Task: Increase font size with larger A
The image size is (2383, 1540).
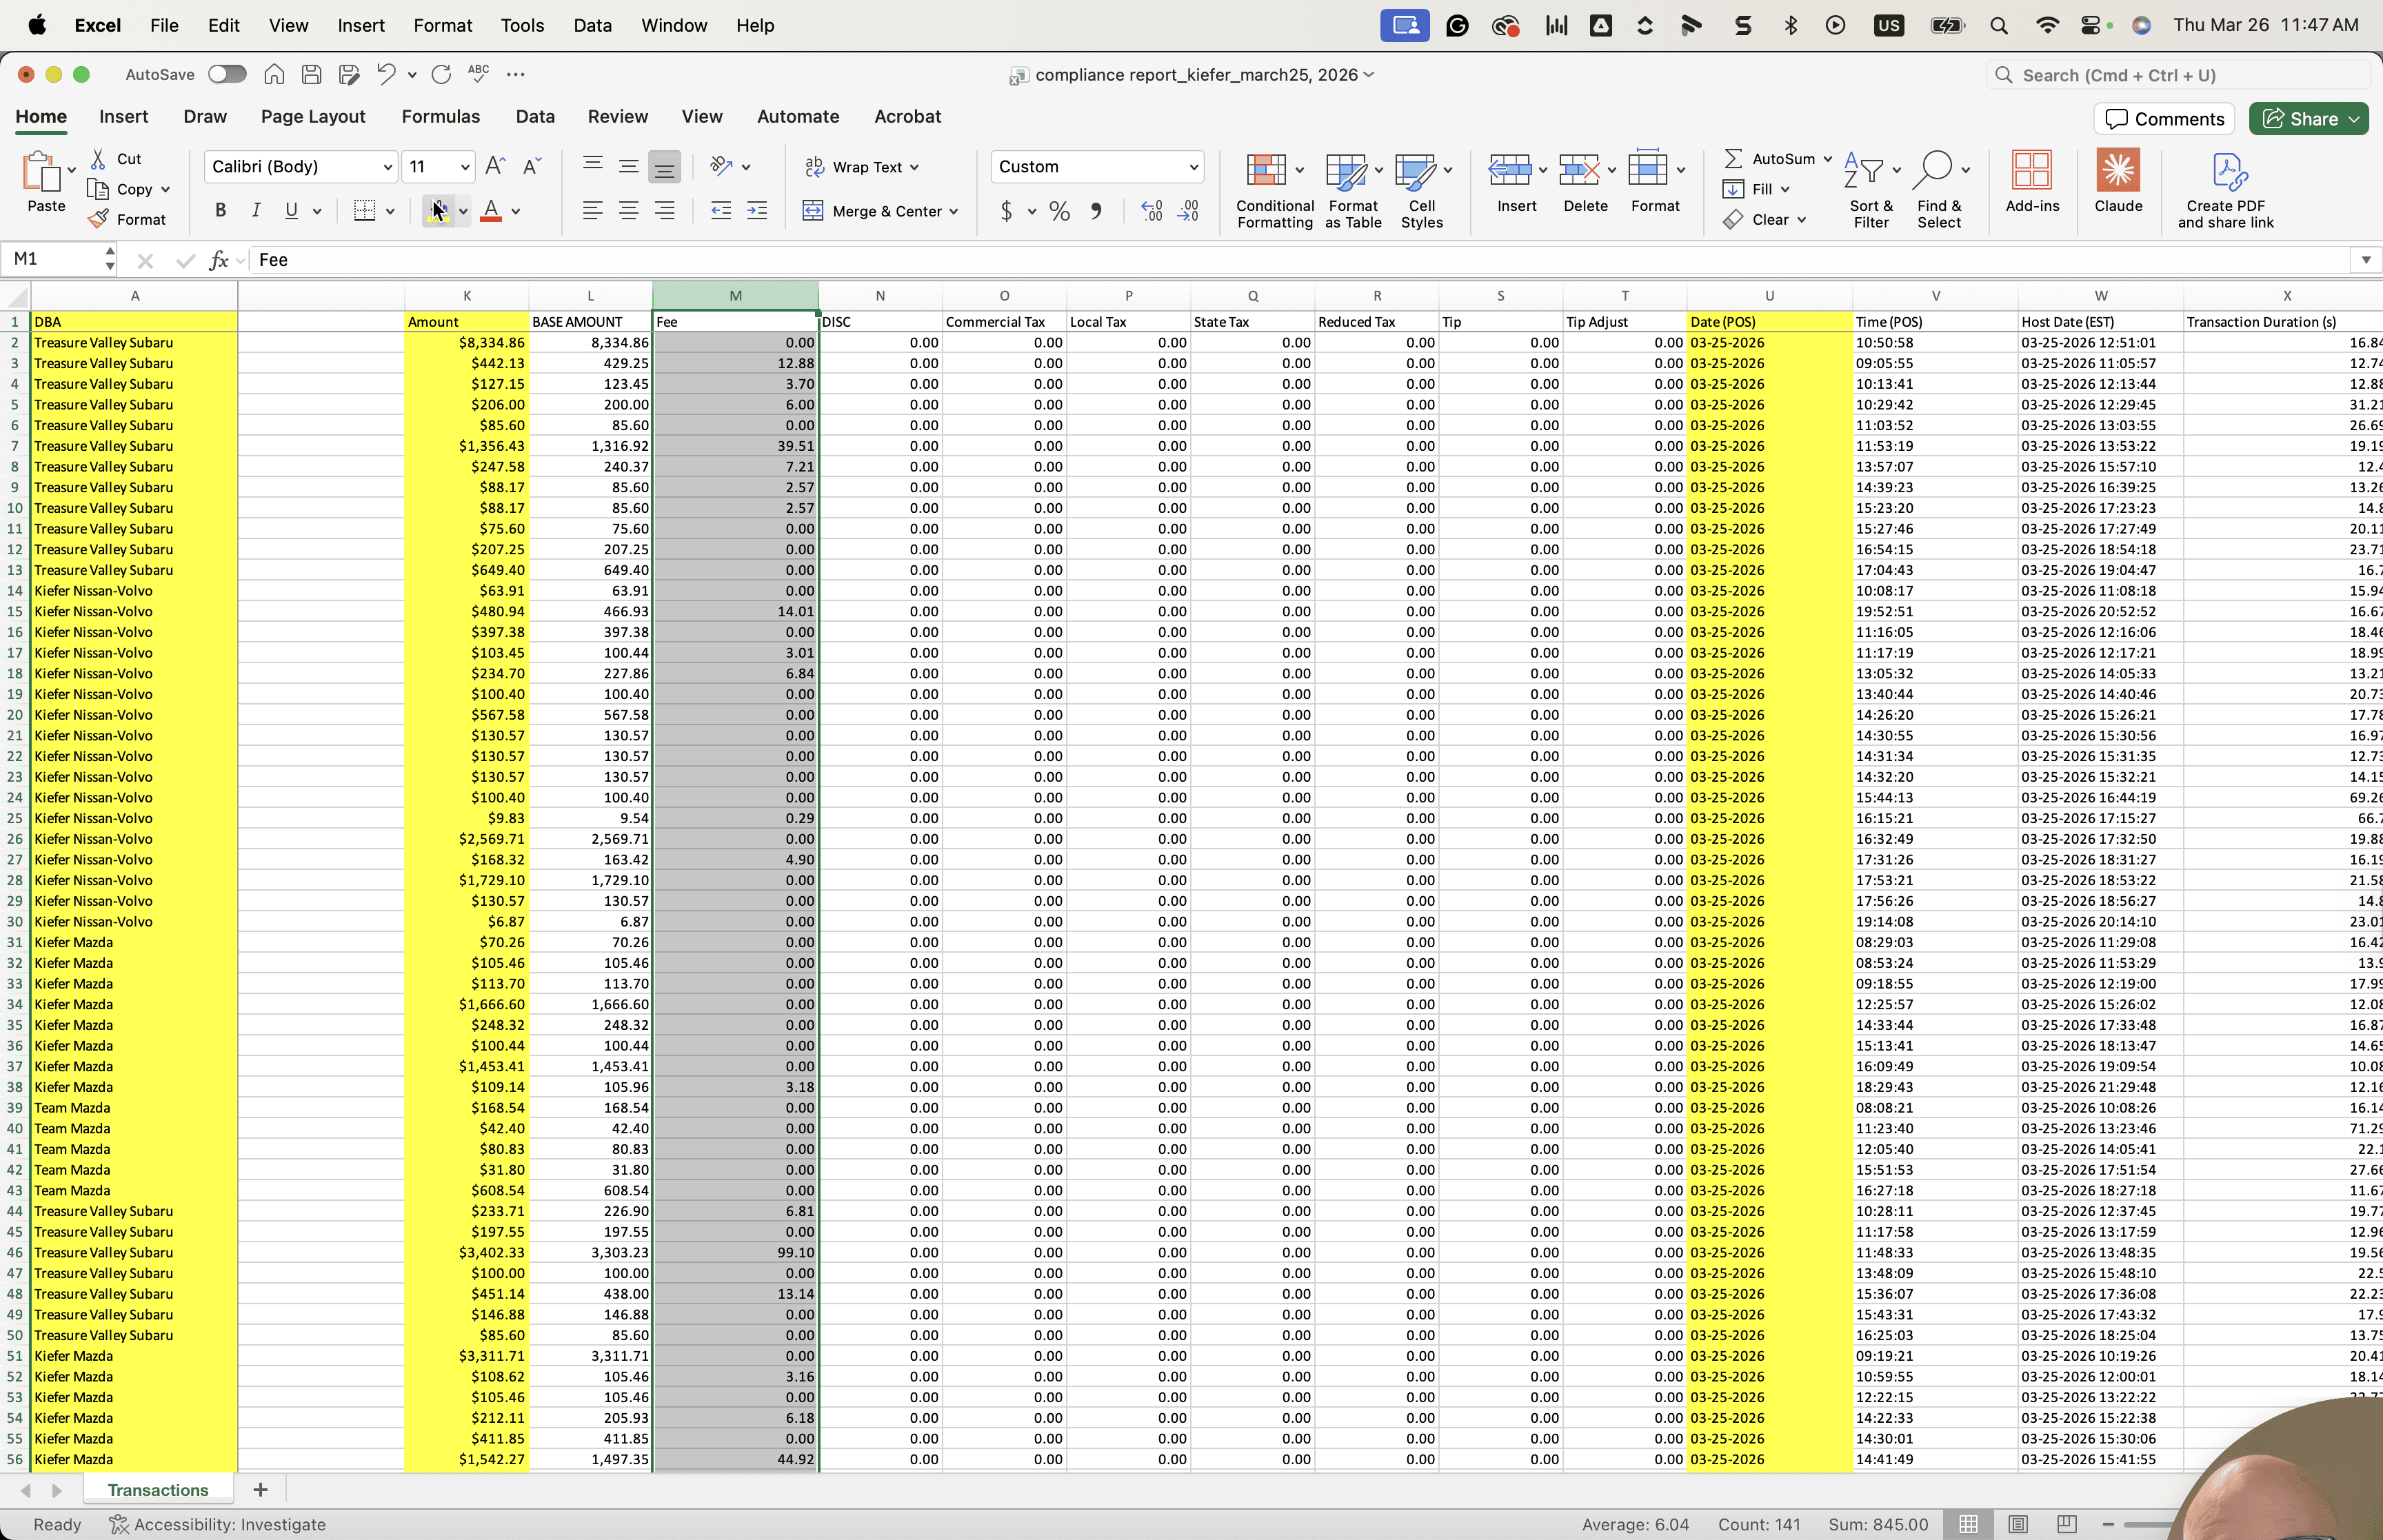Action: pyautogui.click(x=495, y=166)
